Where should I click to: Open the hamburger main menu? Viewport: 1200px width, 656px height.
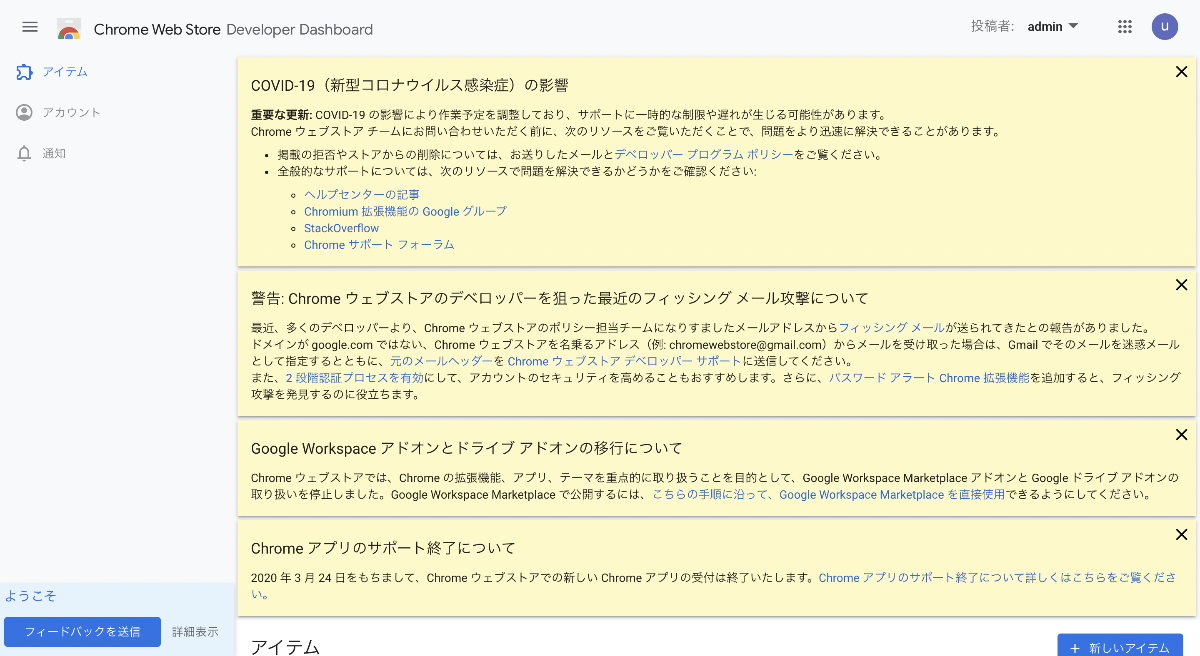tap(30, 27)
